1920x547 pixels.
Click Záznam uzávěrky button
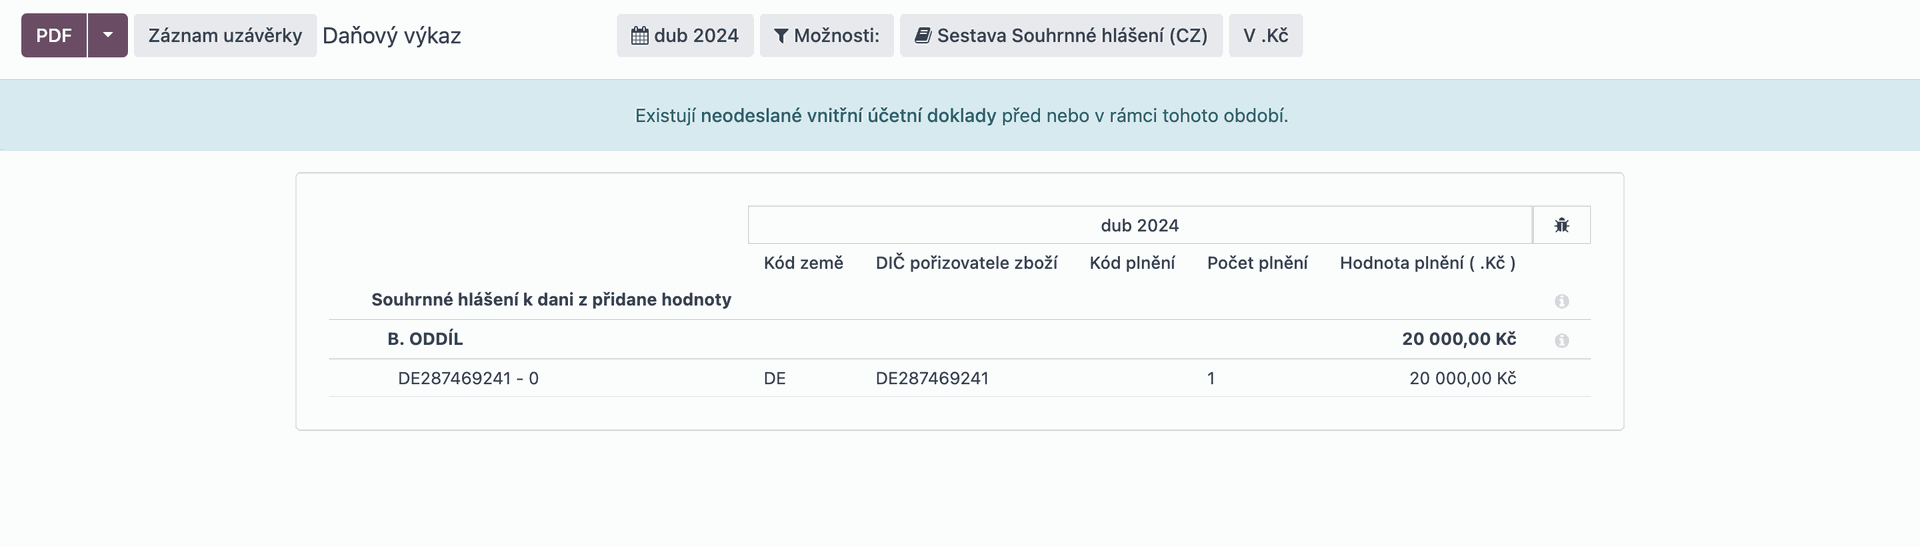click(x=225, y=35)
